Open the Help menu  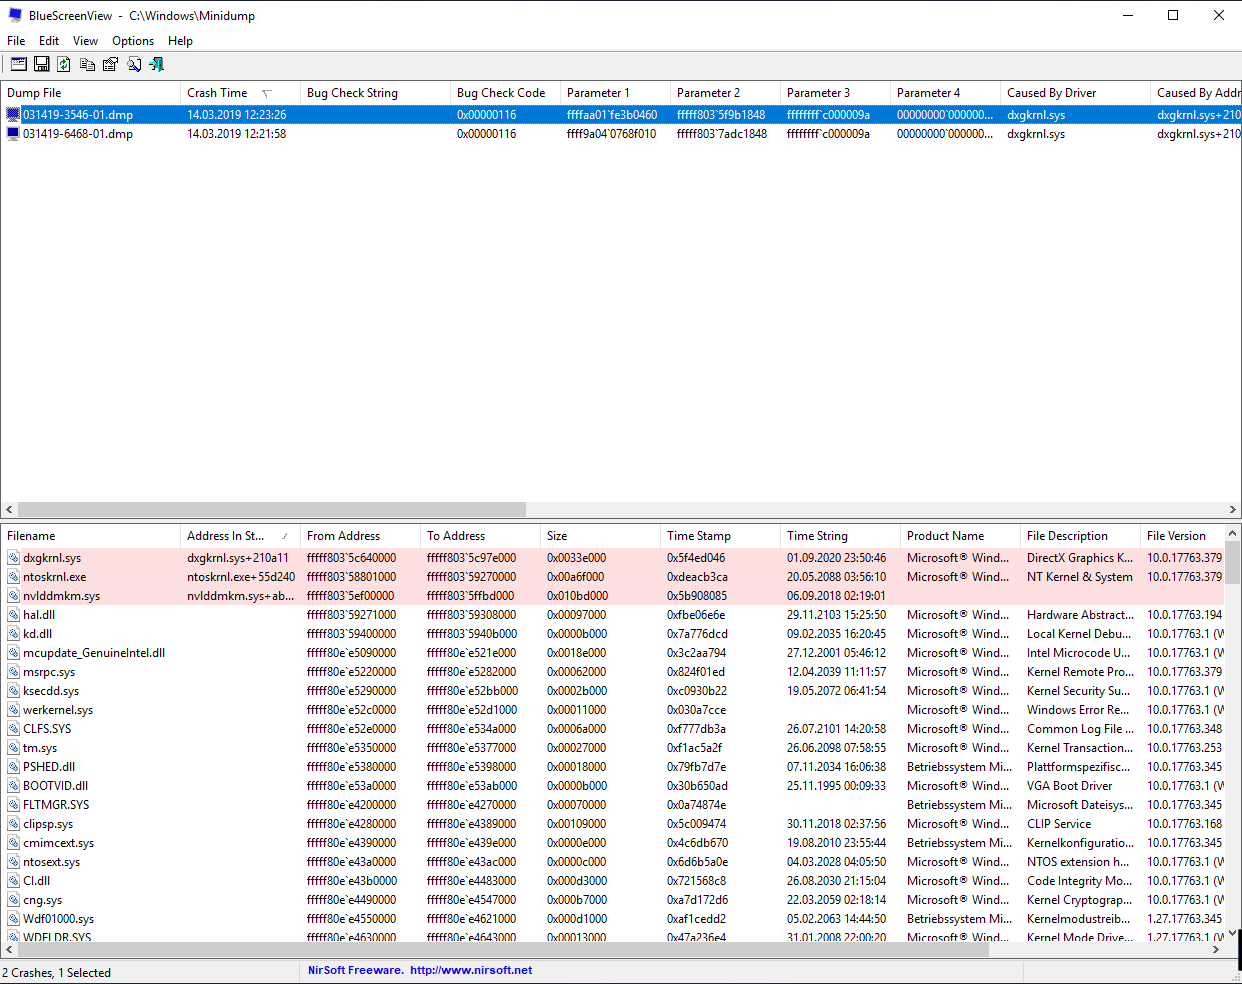180,41
